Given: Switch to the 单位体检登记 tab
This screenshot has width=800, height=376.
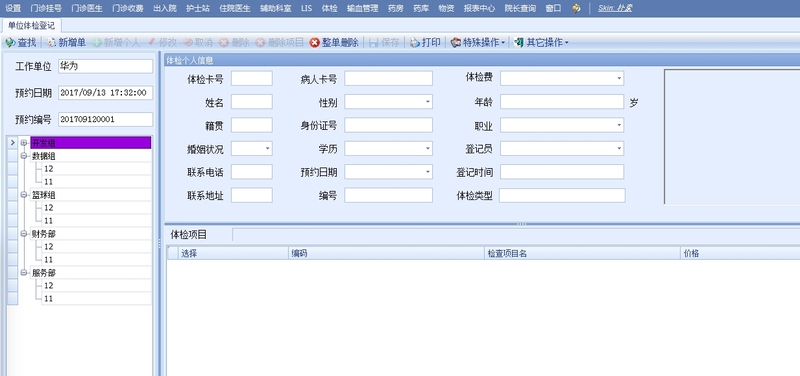Looking at the screenshot, I should (31, 26).
